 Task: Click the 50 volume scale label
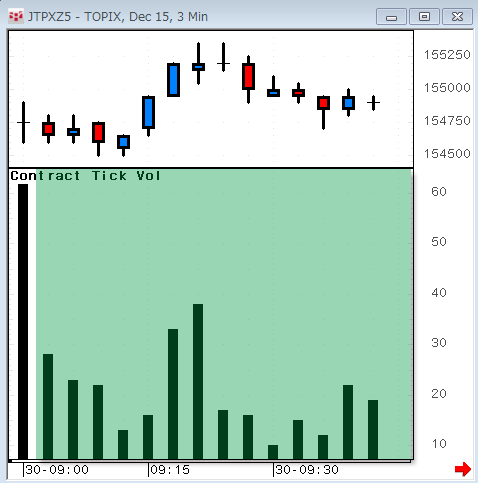coord(439,242)
